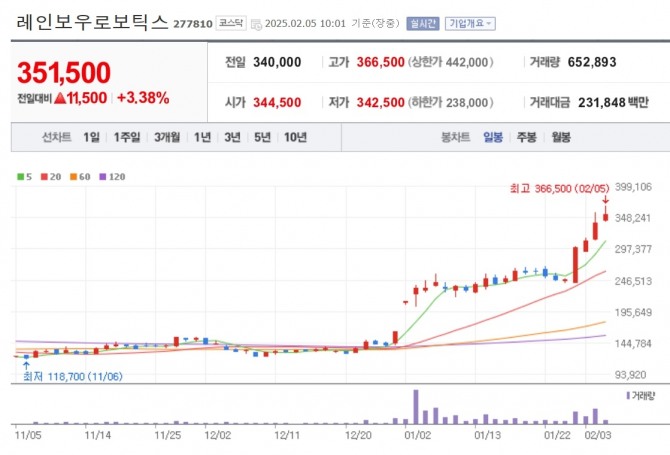
Task: Click the 상한가 442,000 upper limit text
Action: 450,62
